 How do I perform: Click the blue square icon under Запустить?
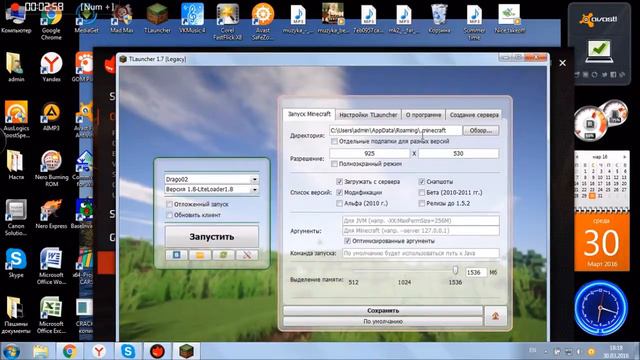176,255
